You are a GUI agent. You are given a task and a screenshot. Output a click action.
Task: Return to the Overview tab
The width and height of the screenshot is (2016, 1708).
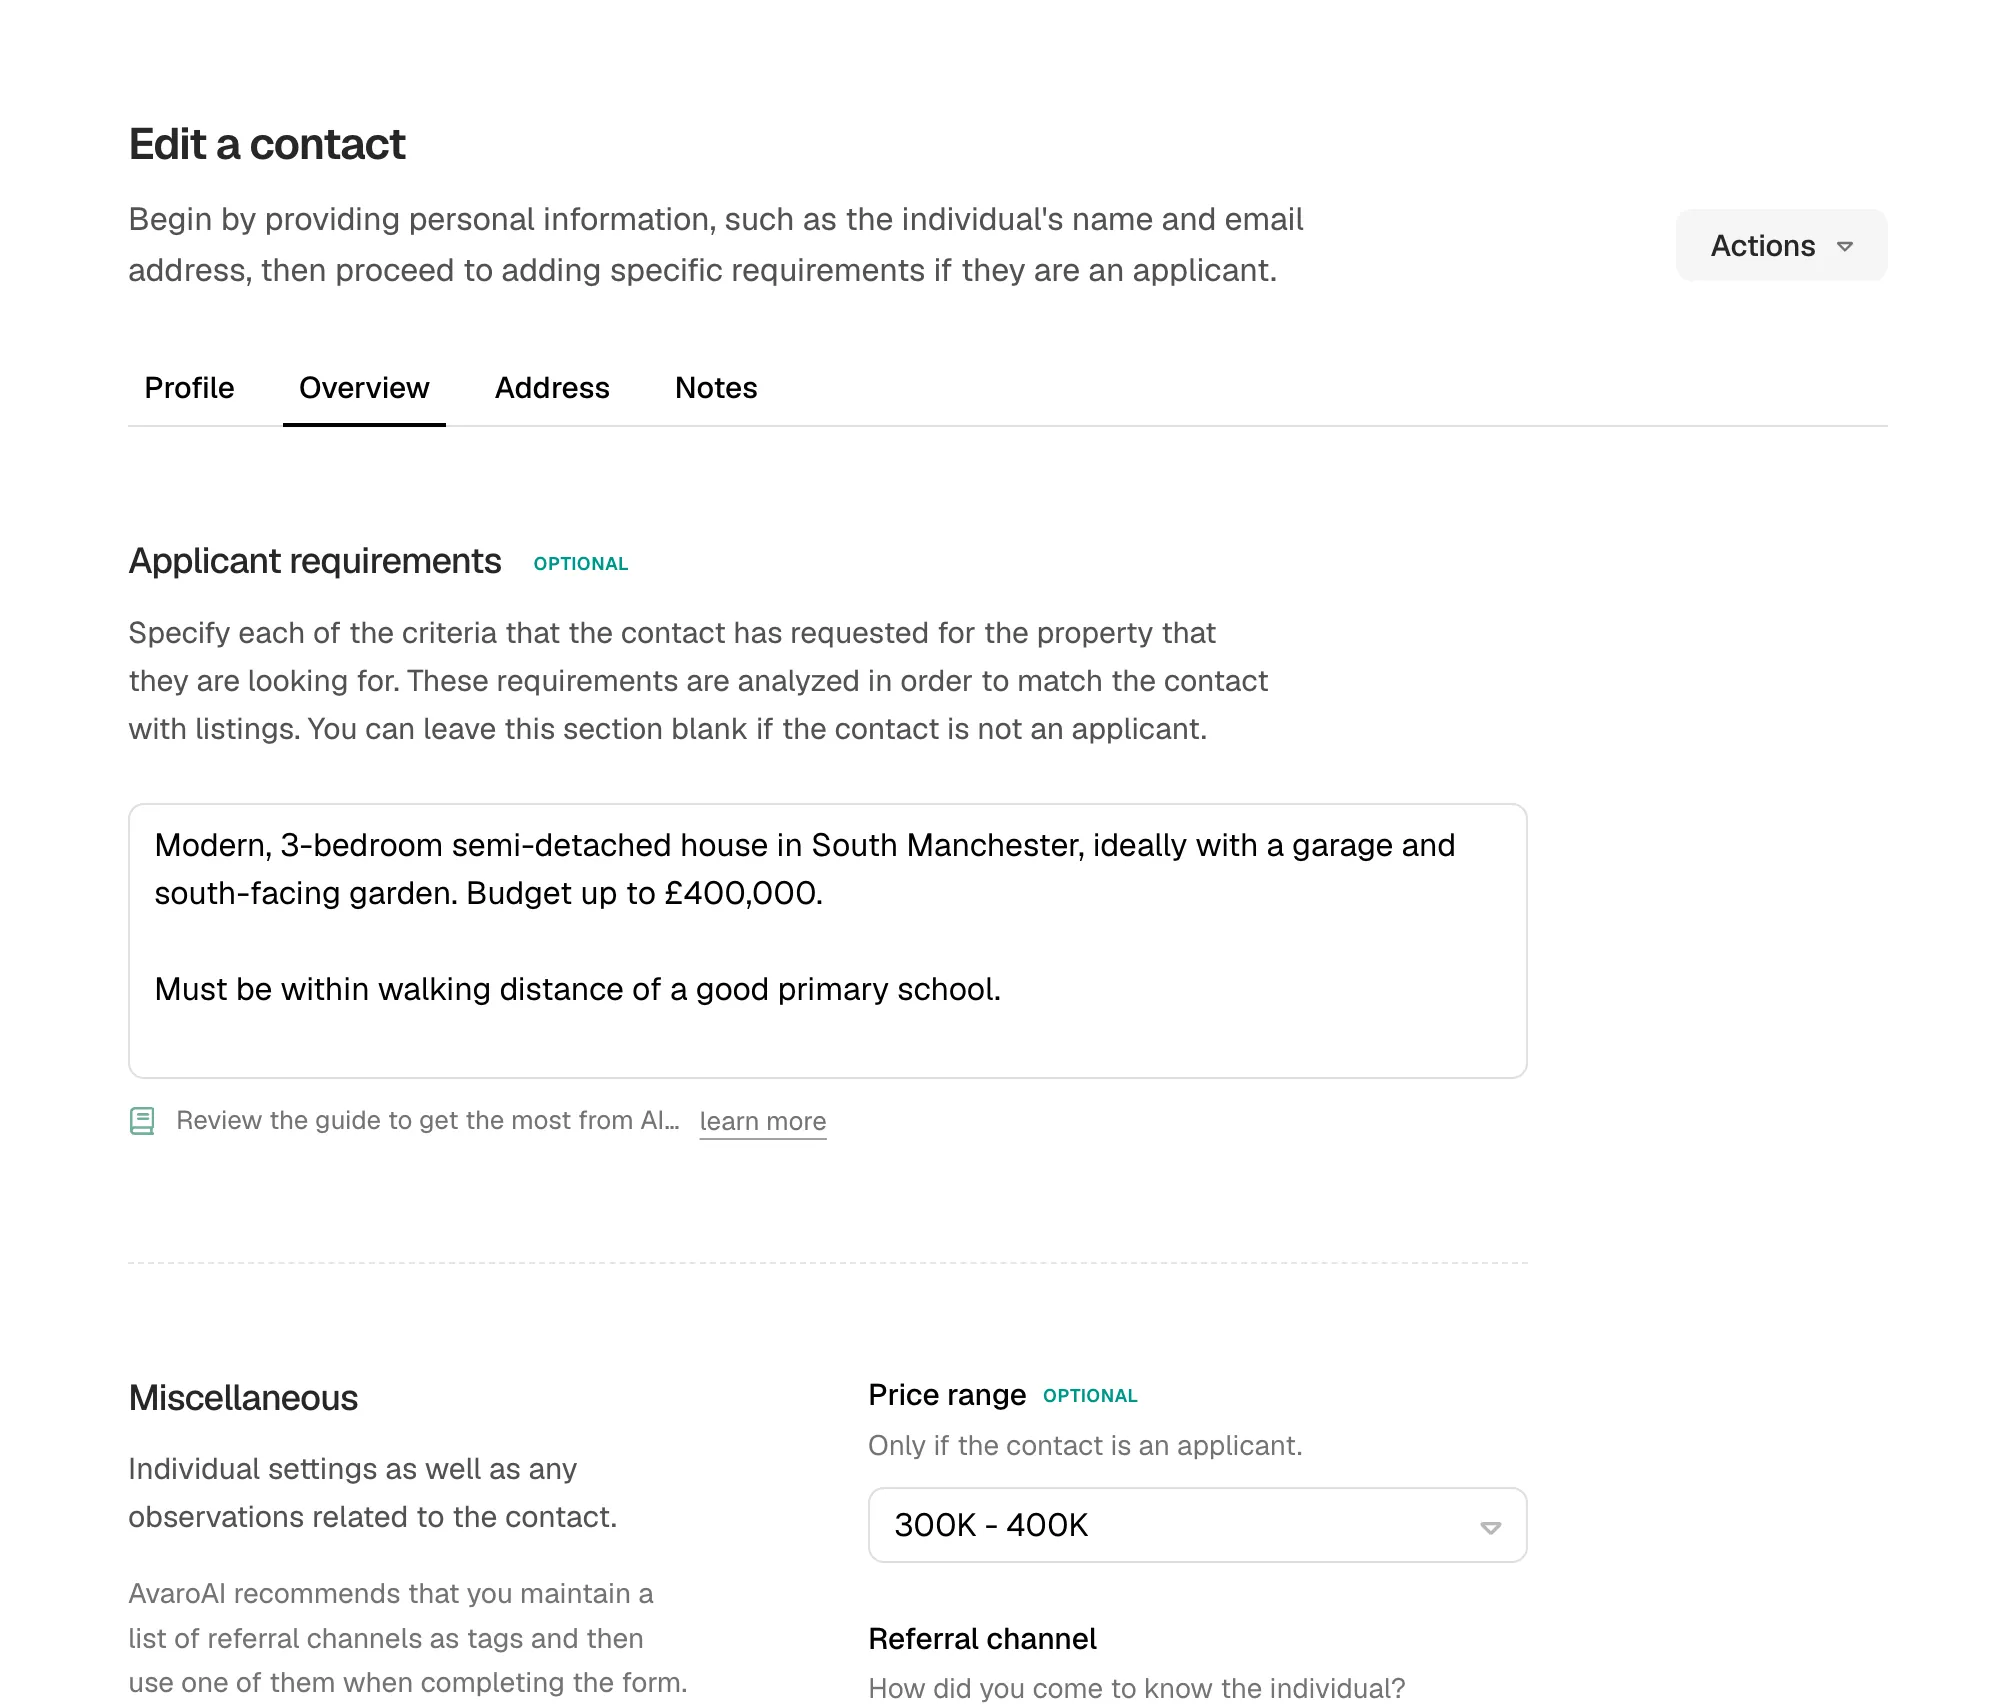(363, 388)
